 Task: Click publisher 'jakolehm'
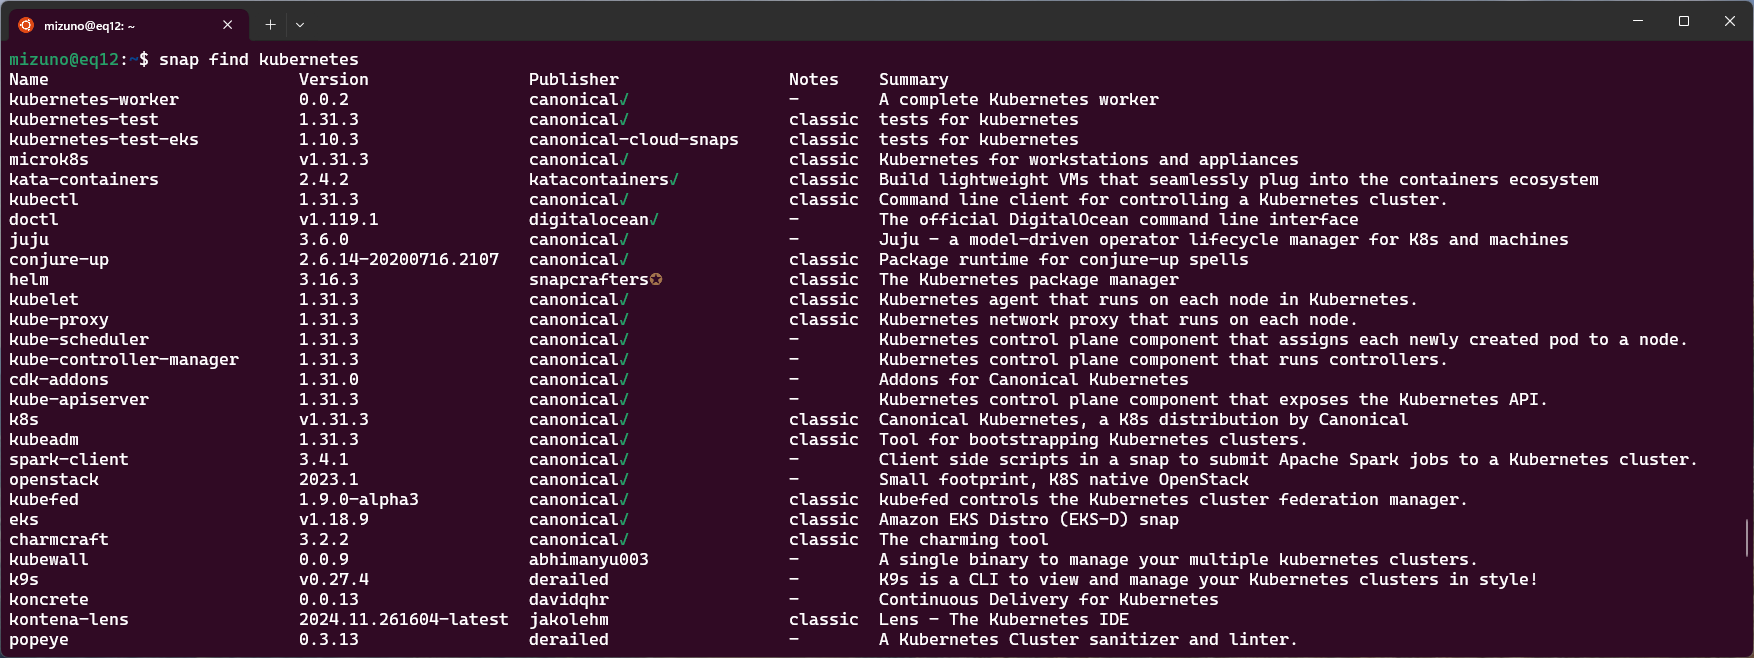pyautogui.click(x=569, y=620)
